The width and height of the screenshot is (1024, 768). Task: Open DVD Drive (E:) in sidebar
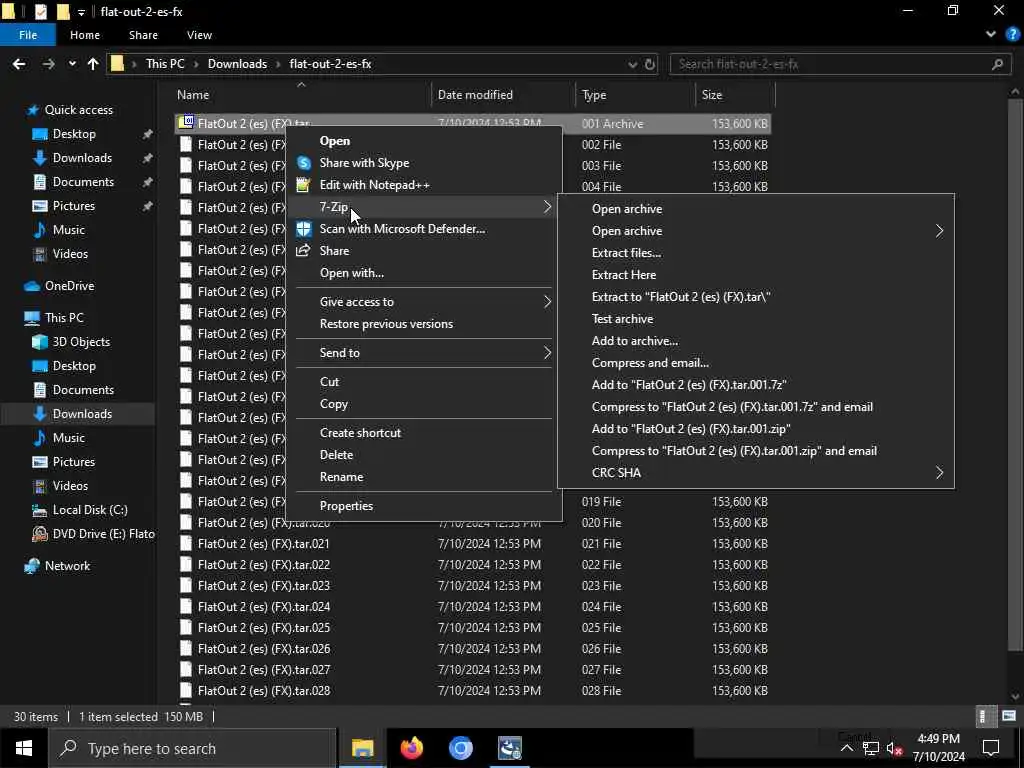(x=103, y=534)
